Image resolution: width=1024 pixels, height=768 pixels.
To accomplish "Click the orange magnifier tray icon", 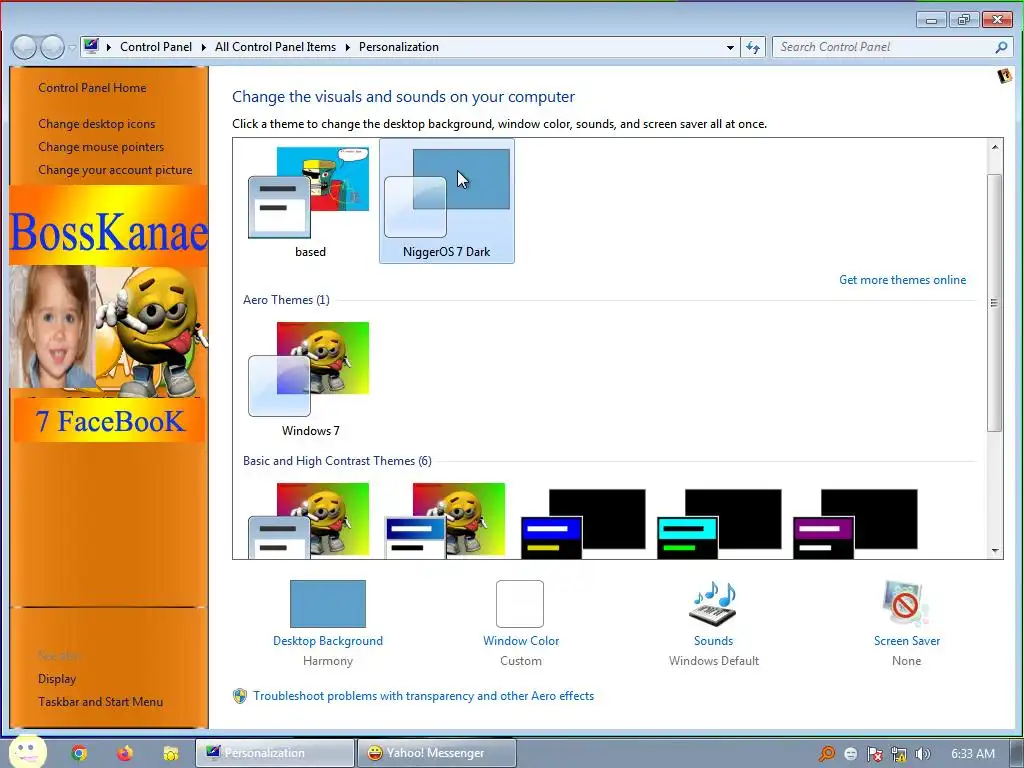I will 827,754.
